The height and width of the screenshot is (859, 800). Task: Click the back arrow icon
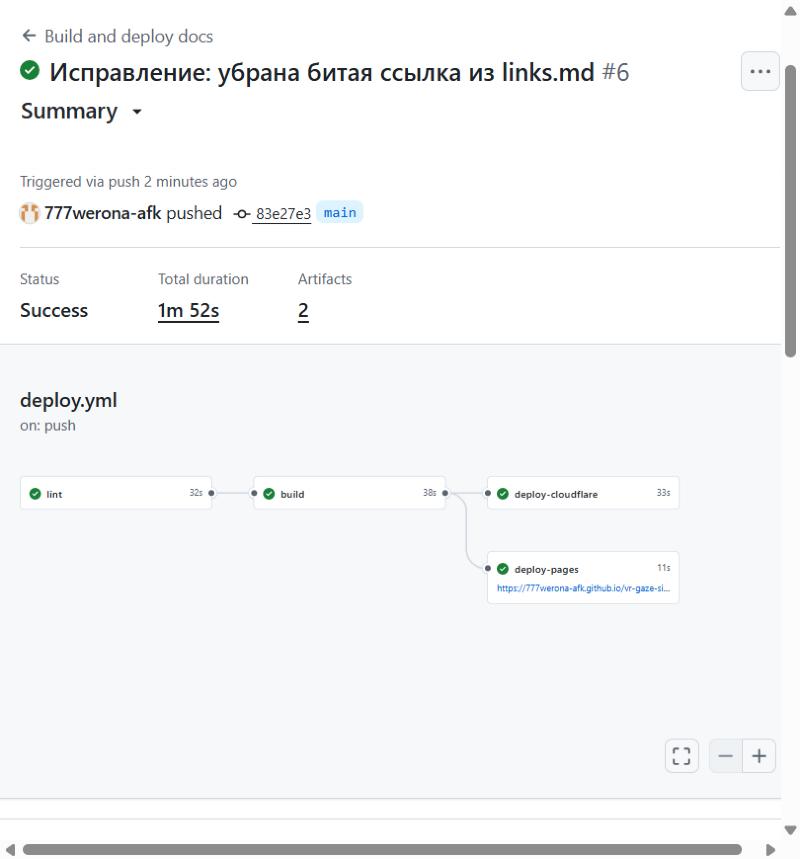pyautogui.click(x=29, y=36)
